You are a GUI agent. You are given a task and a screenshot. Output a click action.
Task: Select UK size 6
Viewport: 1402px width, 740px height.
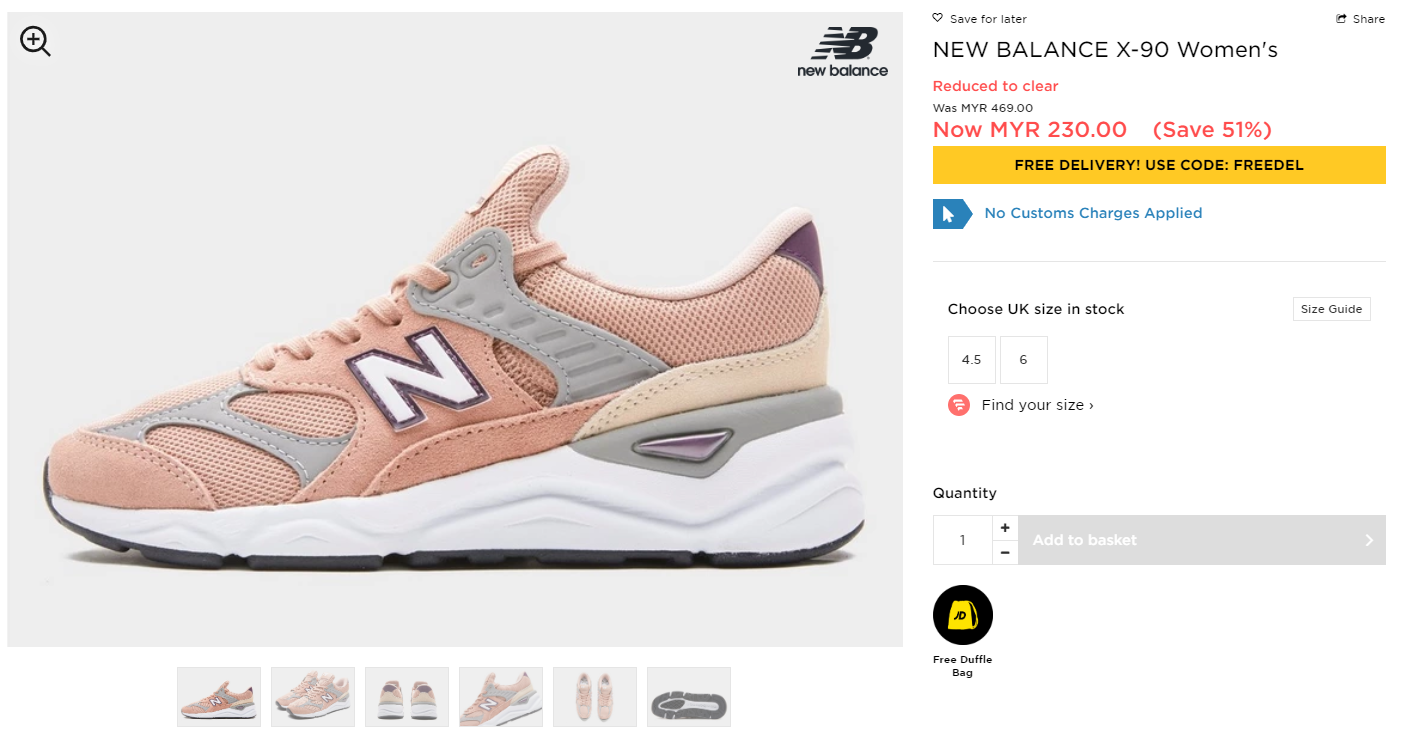pyautogui.click(x=1023, y=360)
